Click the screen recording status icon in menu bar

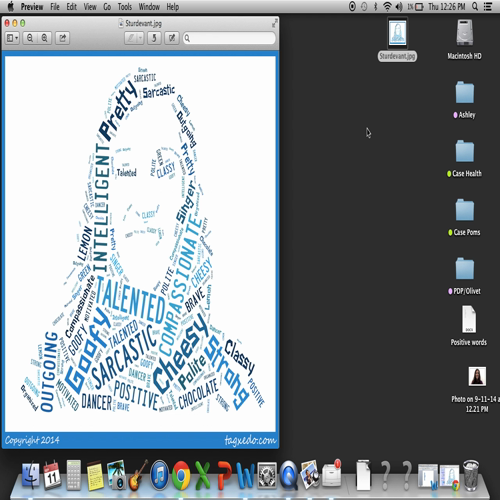(352, 6)
